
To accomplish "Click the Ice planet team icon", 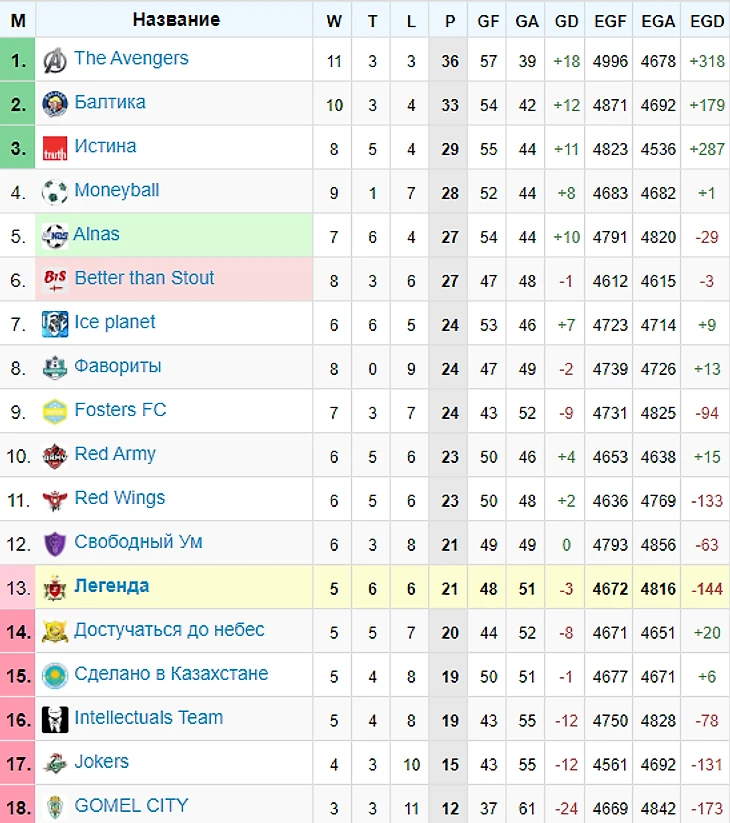I will pos(55,324).
